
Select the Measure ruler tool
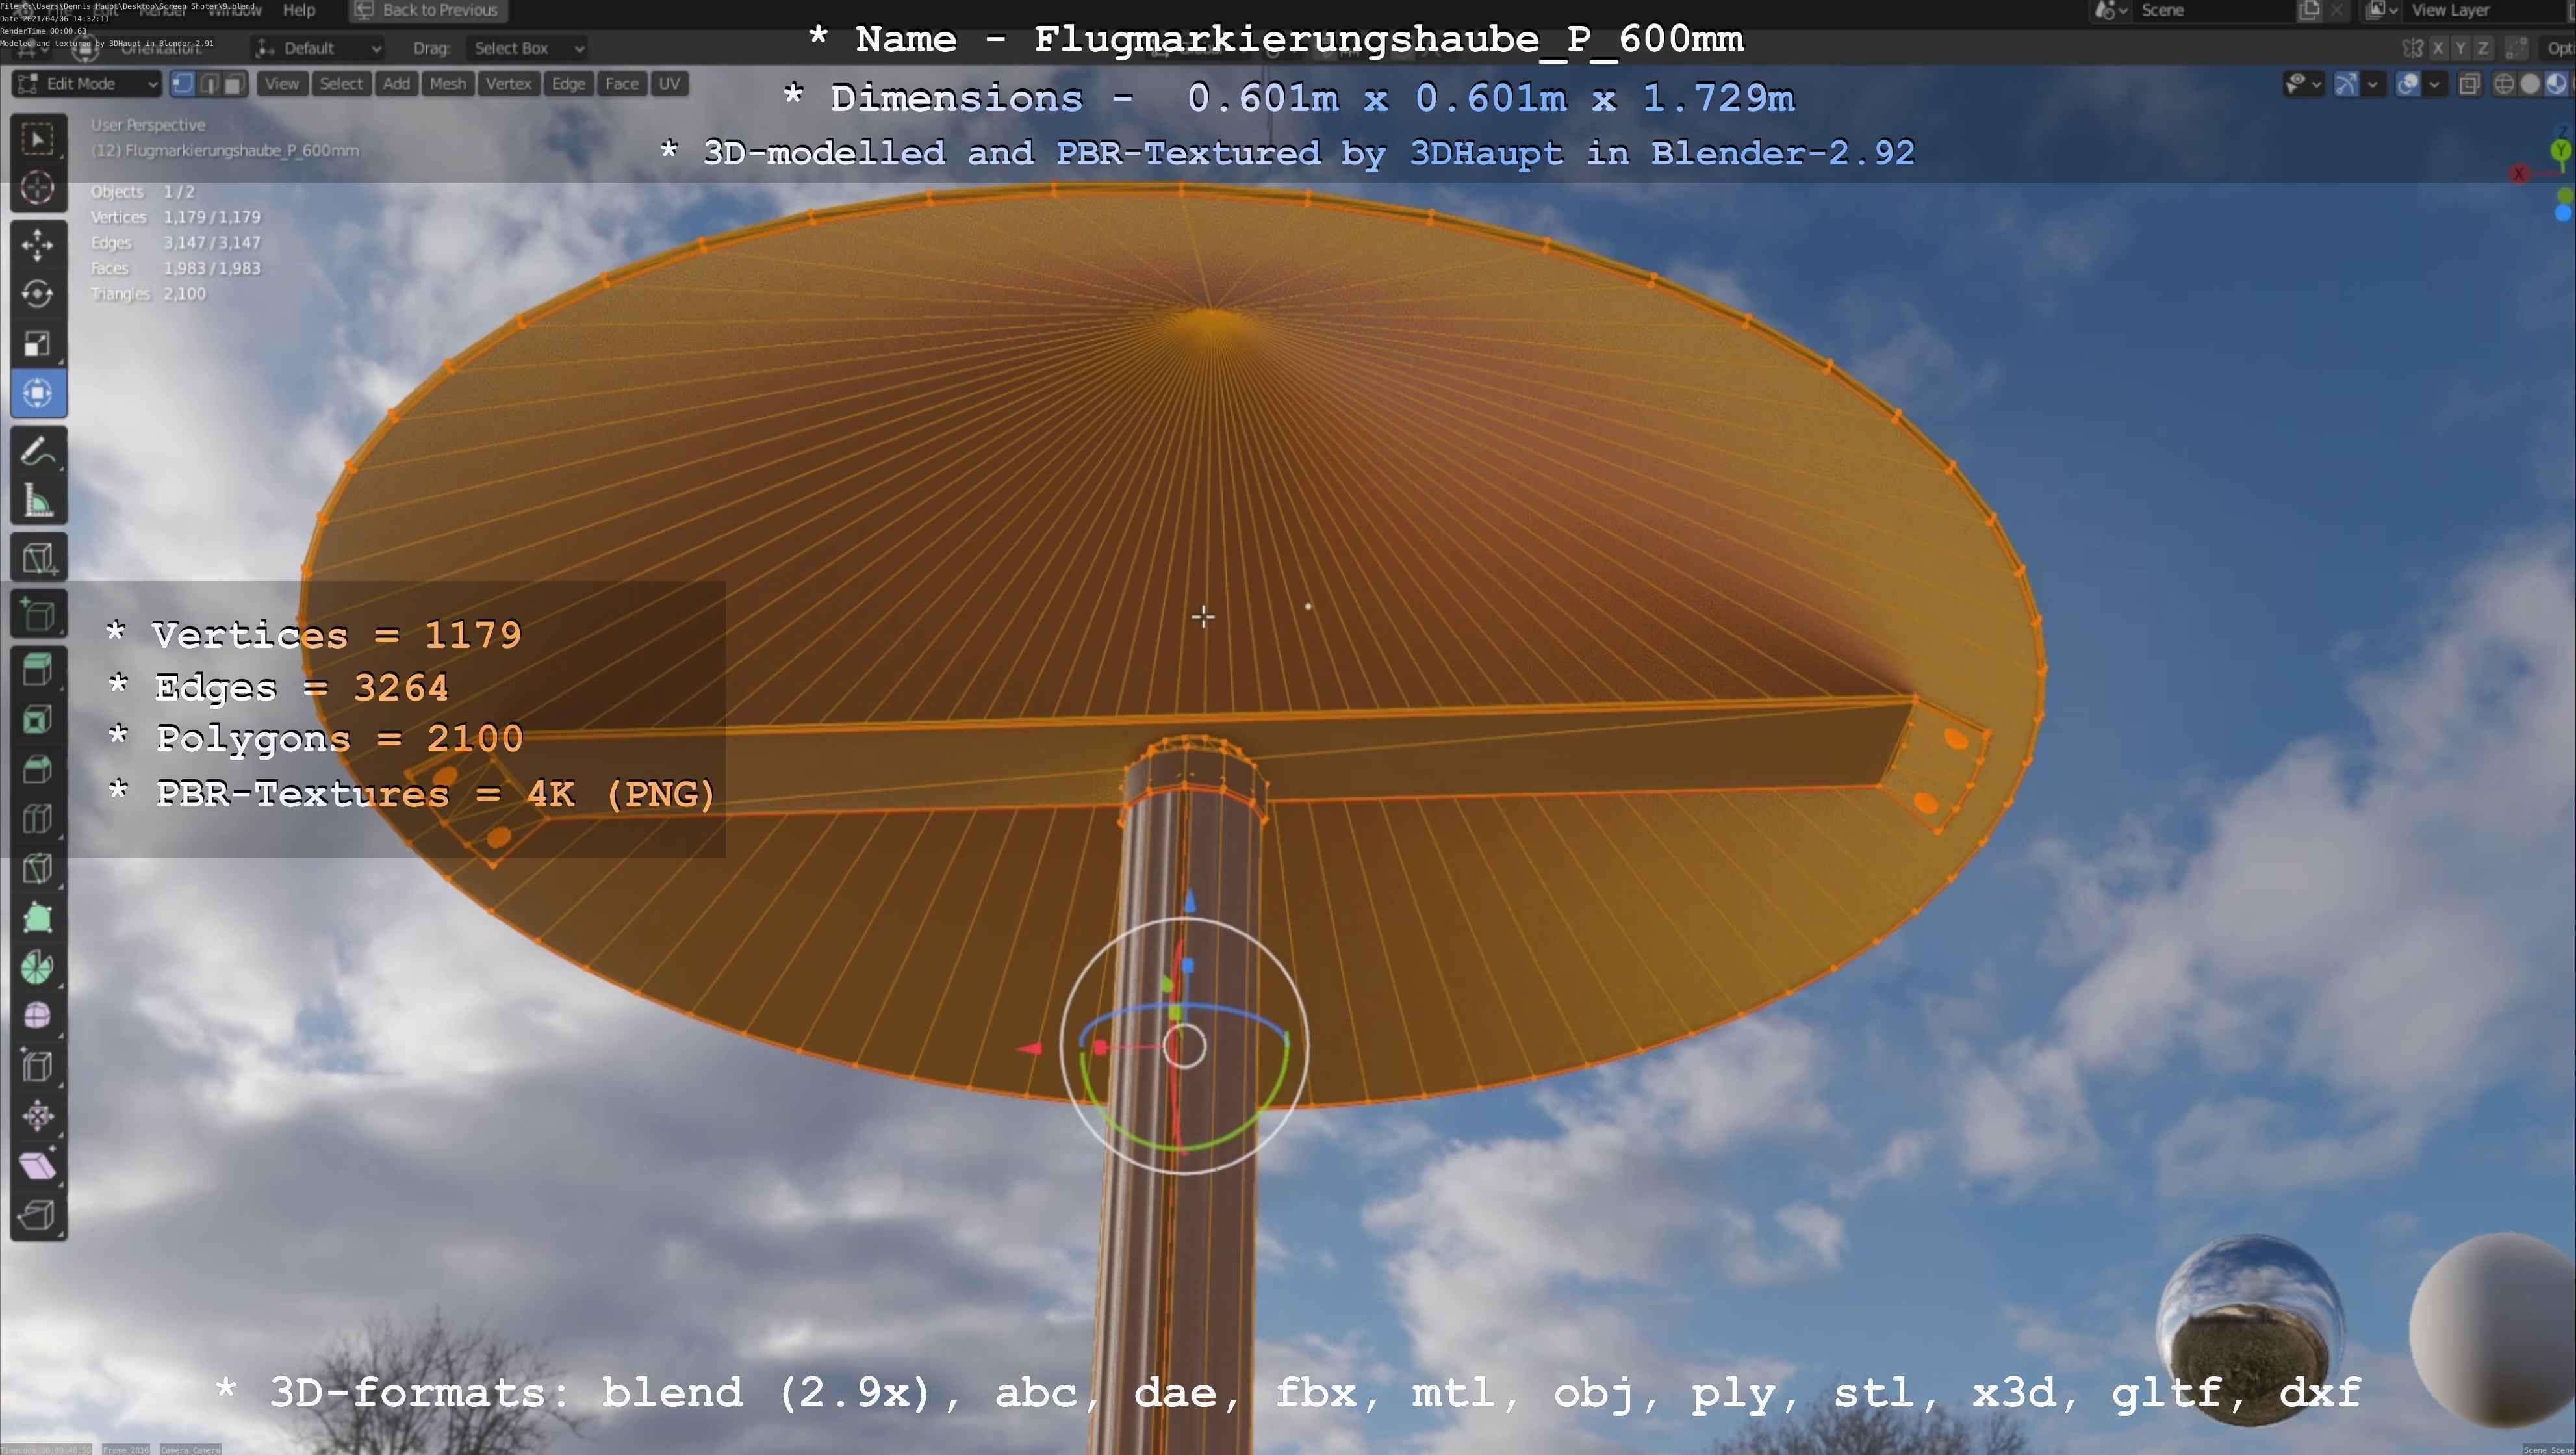click(x=38, y=501)
